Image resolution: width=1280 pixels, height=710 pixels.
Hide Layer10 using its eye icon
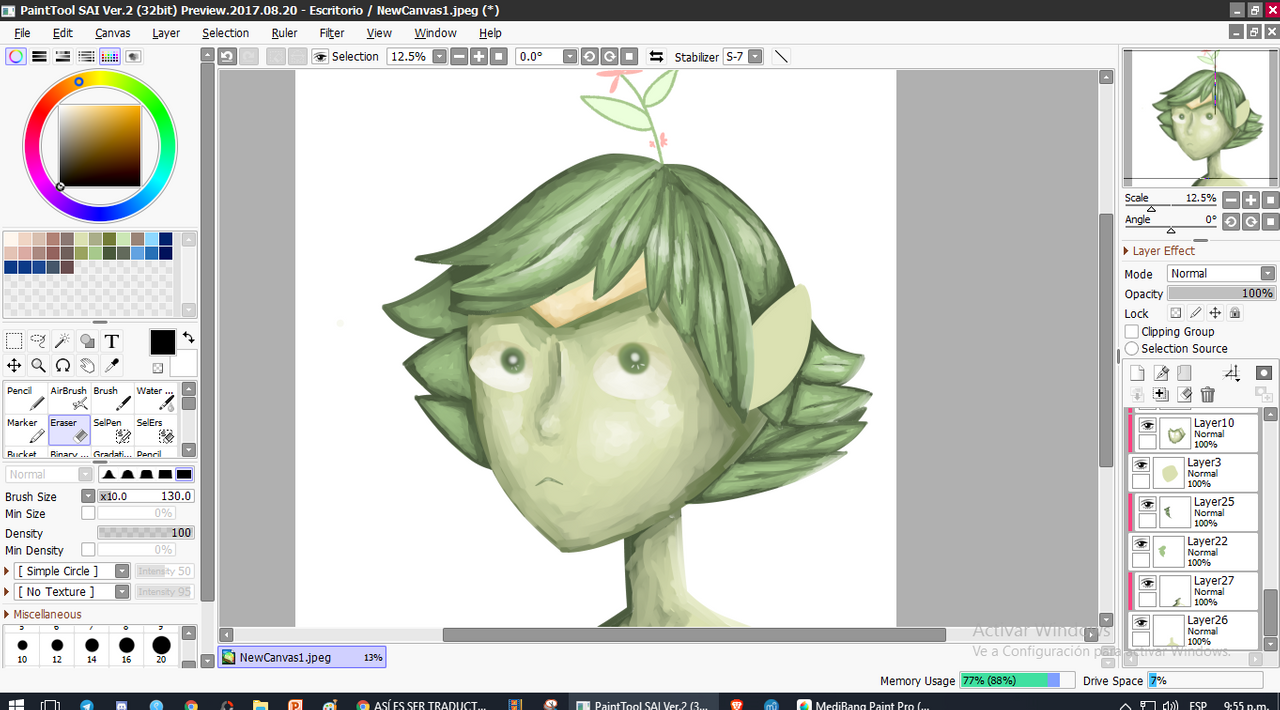tap(1147, 425)
